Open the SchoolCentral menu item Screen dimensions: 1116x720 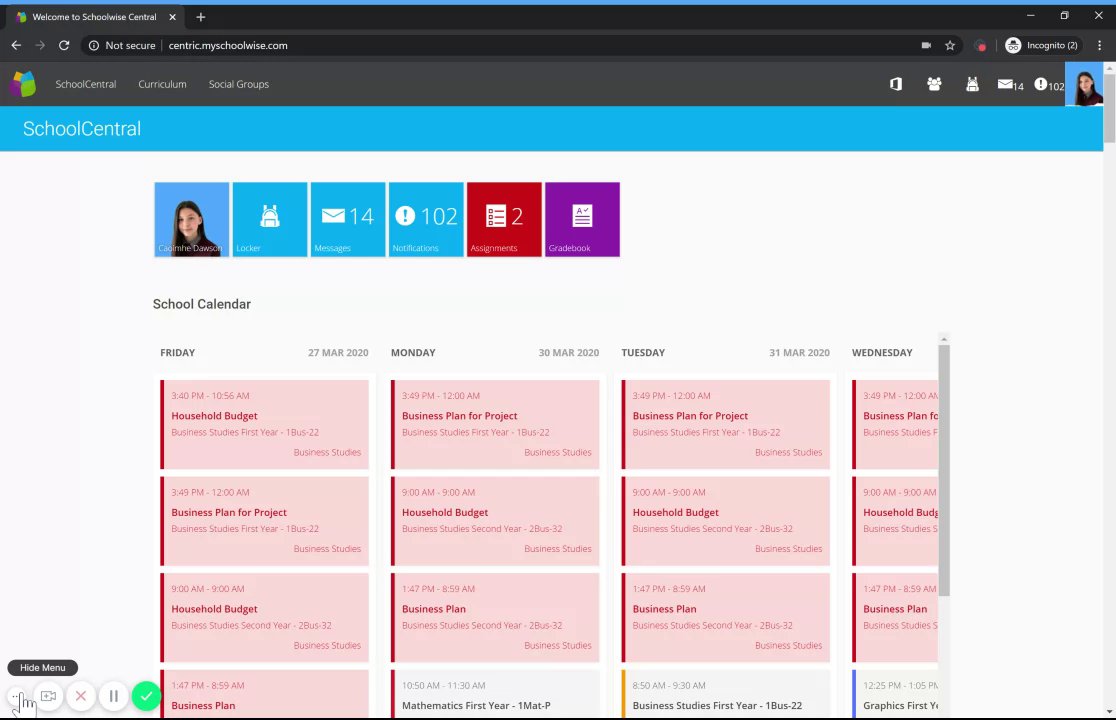click(85, 84)
